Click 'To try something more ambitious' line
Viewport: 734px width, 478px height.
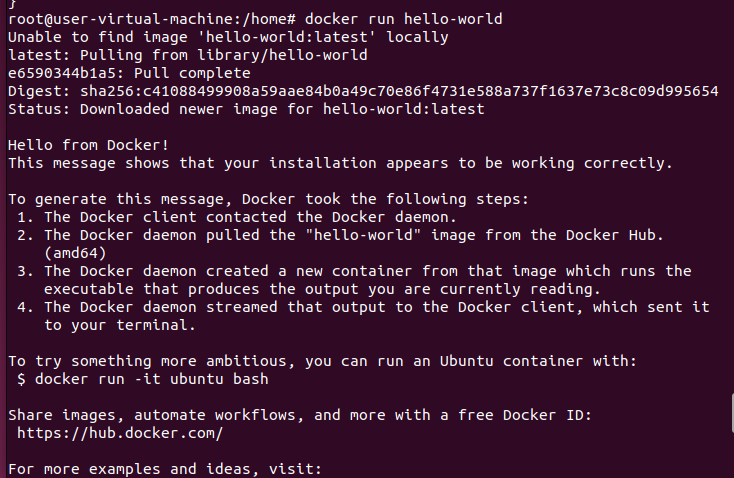tap(323, 361)
